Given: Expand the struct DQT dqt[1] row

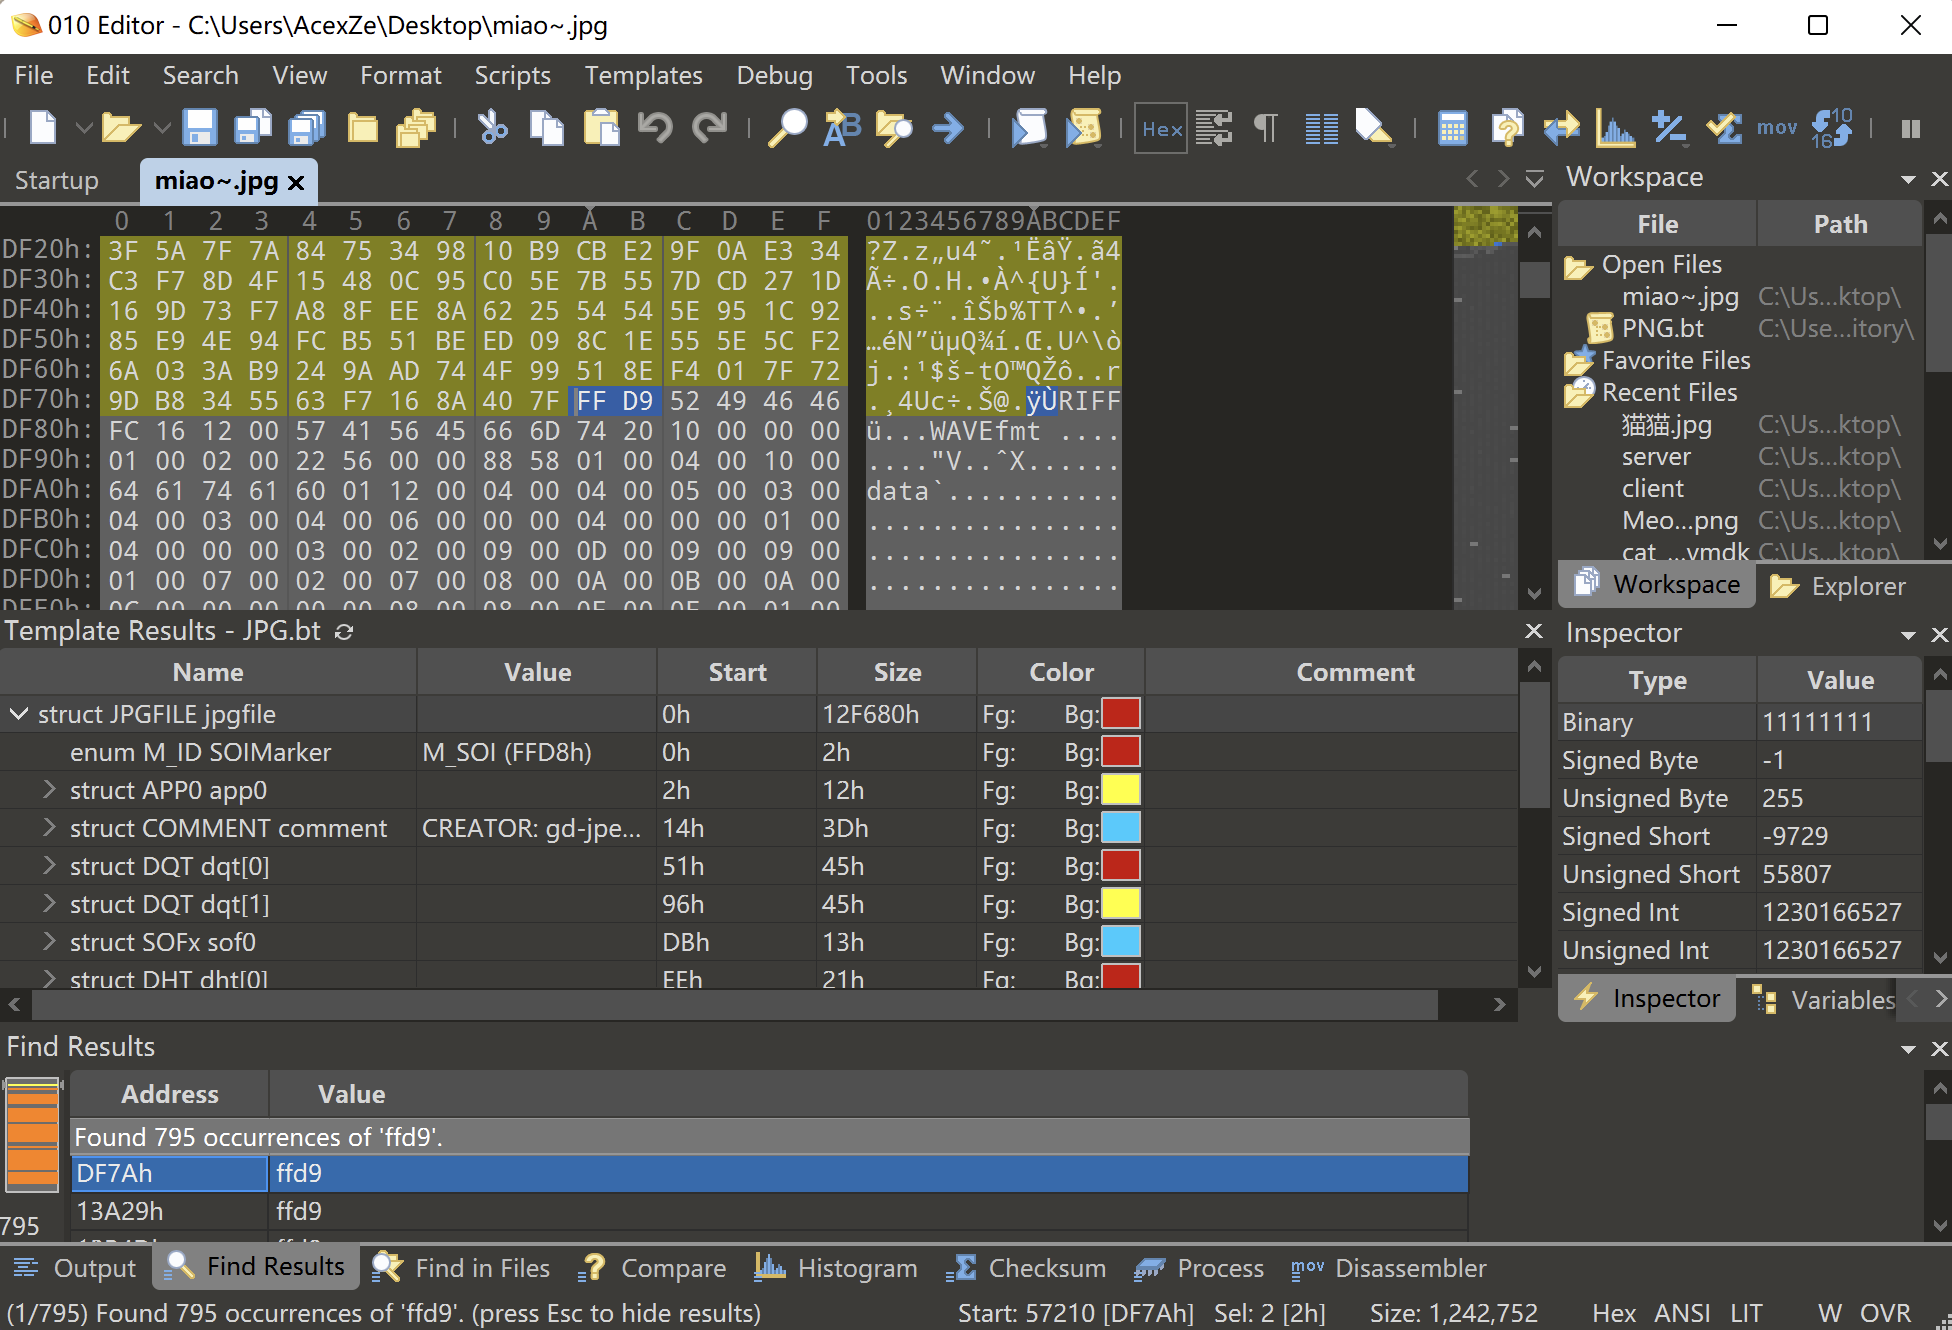Looking at the screenshot, I should (48, 904).
